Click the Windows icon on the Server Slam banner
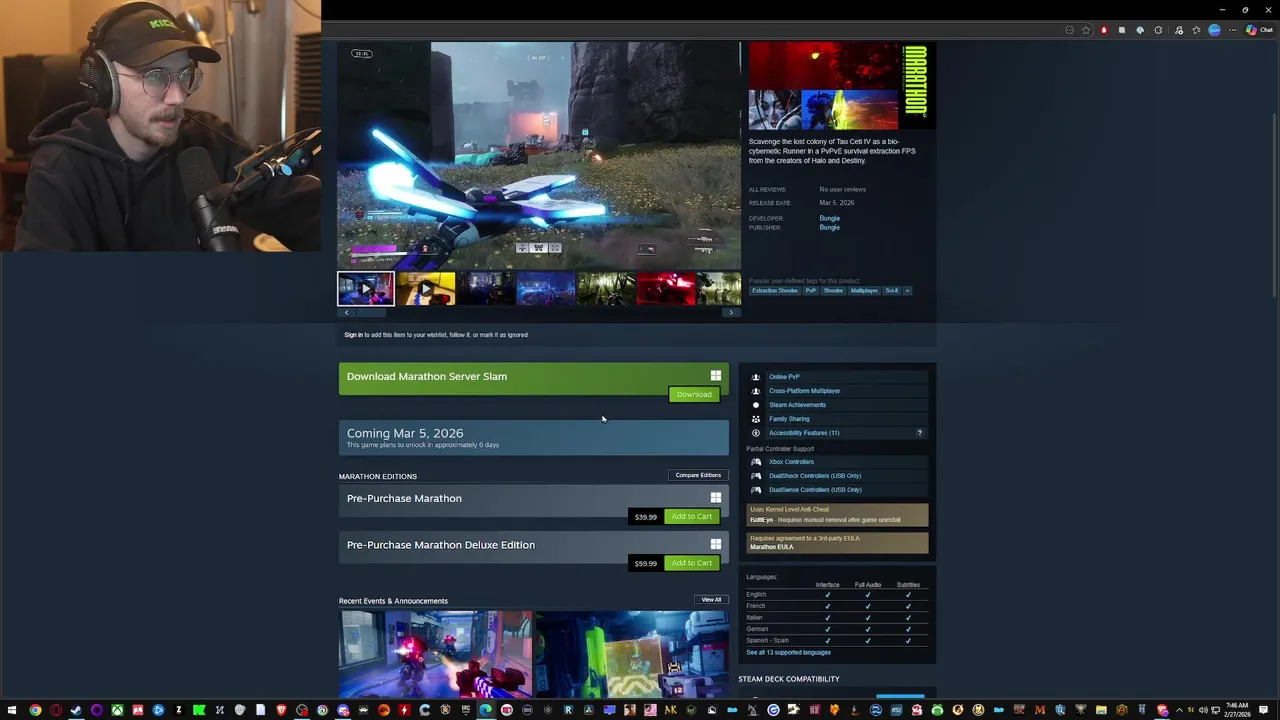 click(715, 376)
